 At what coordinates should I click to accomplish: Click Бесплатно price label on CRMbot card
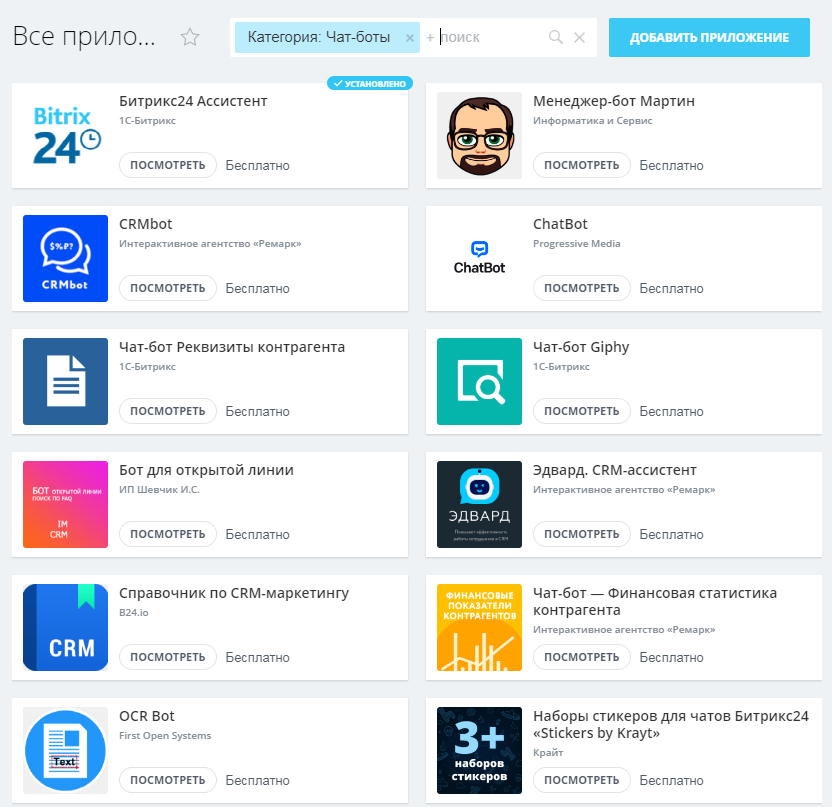pyautogui.click(x=257, y=289)
